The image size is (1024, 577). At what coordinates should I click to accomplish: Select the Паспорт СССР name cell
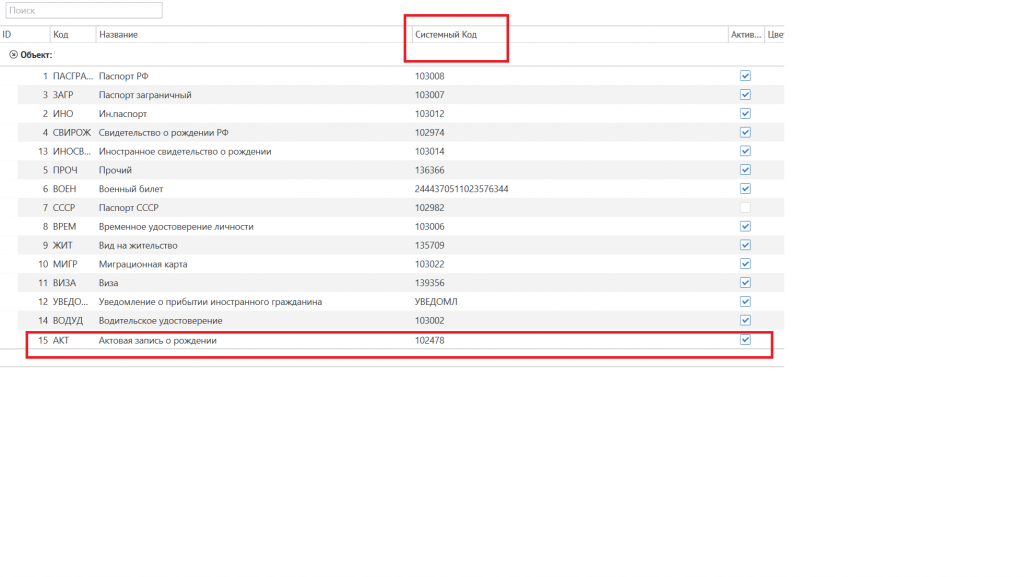pyautogui.click(x=129, y=208)
